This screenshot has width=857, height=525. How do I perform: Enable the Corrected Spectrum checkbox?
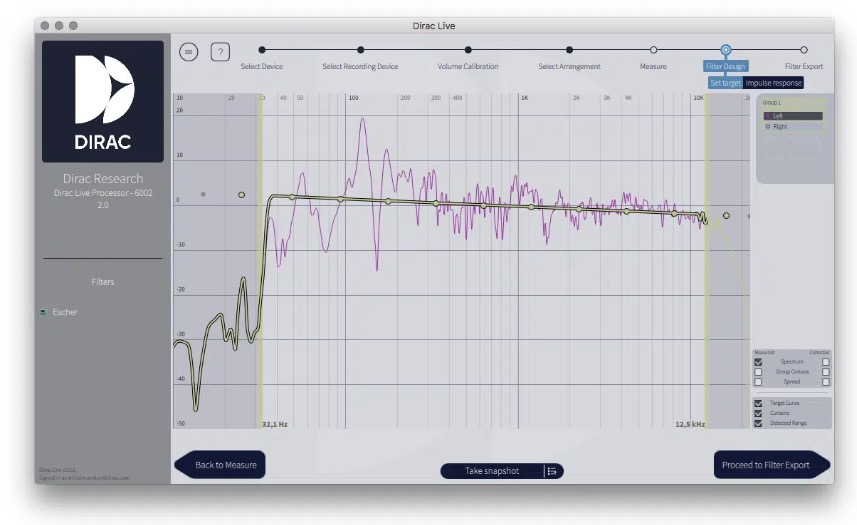click(x=825, y=362)
